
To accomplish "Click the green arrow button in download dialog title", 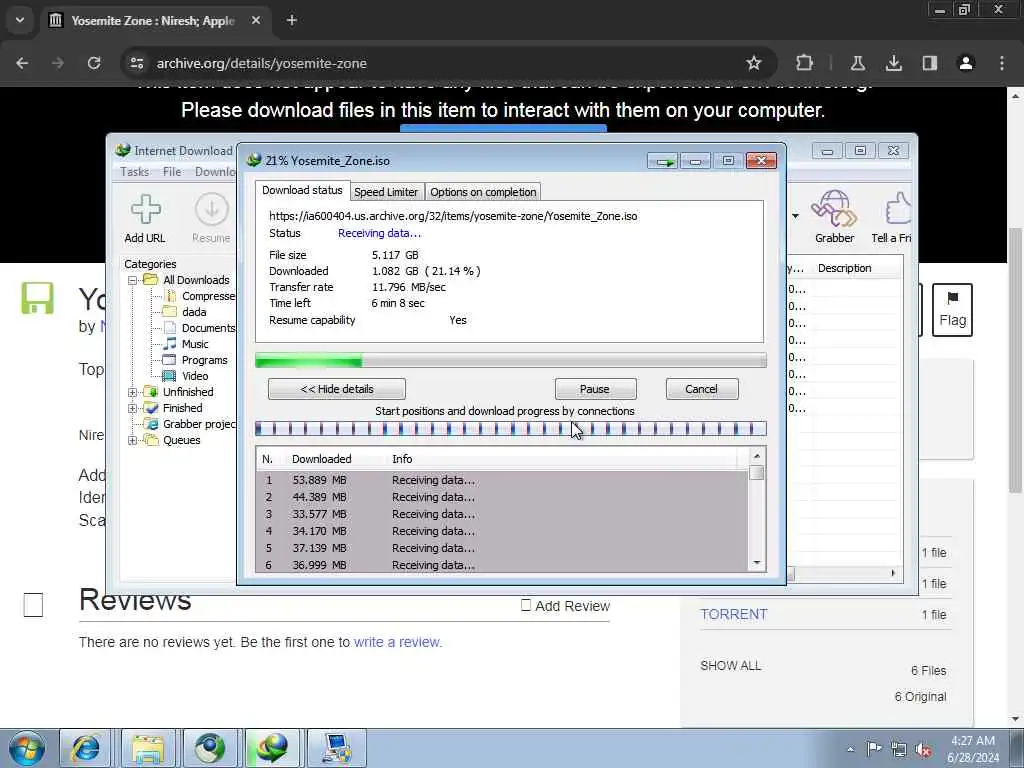I will (663, 161).
